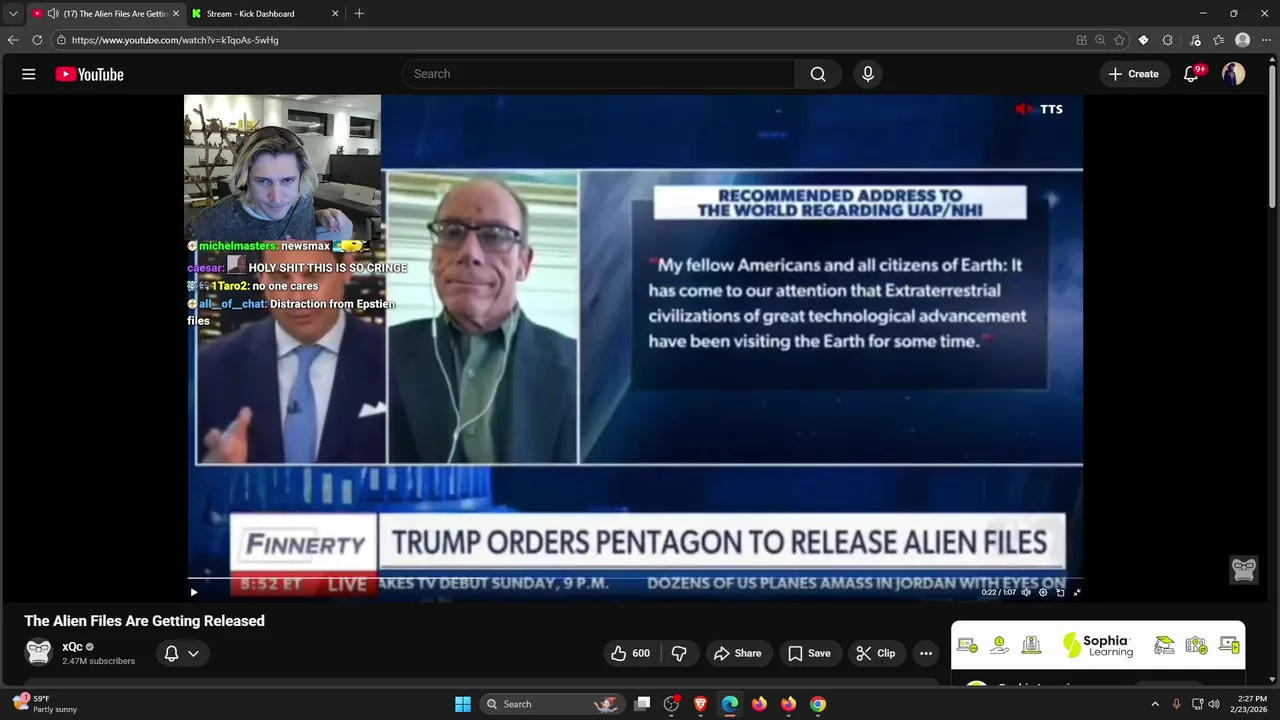Focus the YouTube search field

click(598, 74)
